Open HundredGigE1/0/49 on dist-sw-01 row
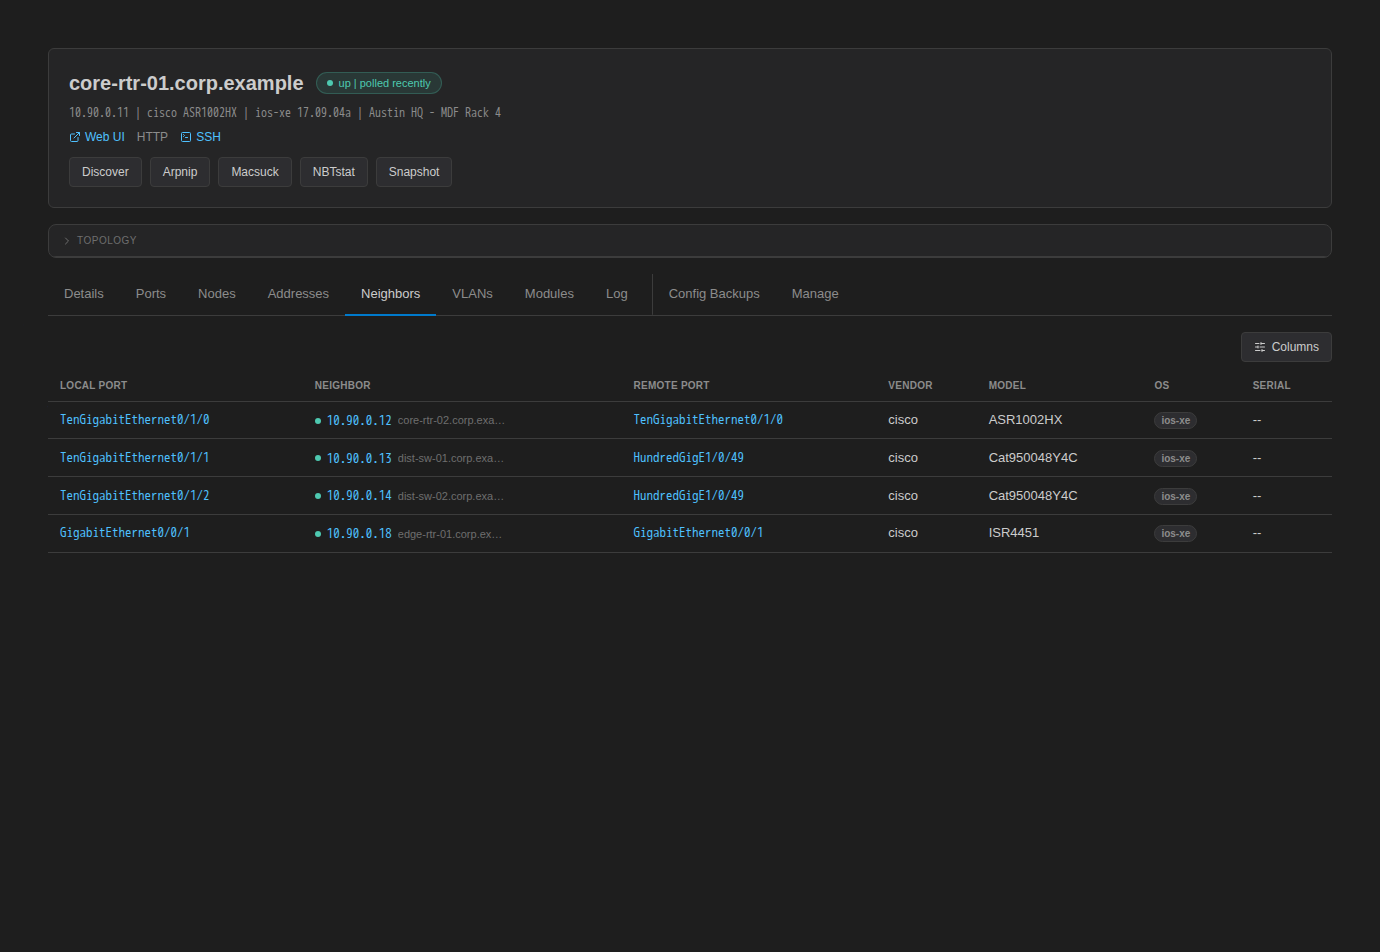 coord(688,458)
